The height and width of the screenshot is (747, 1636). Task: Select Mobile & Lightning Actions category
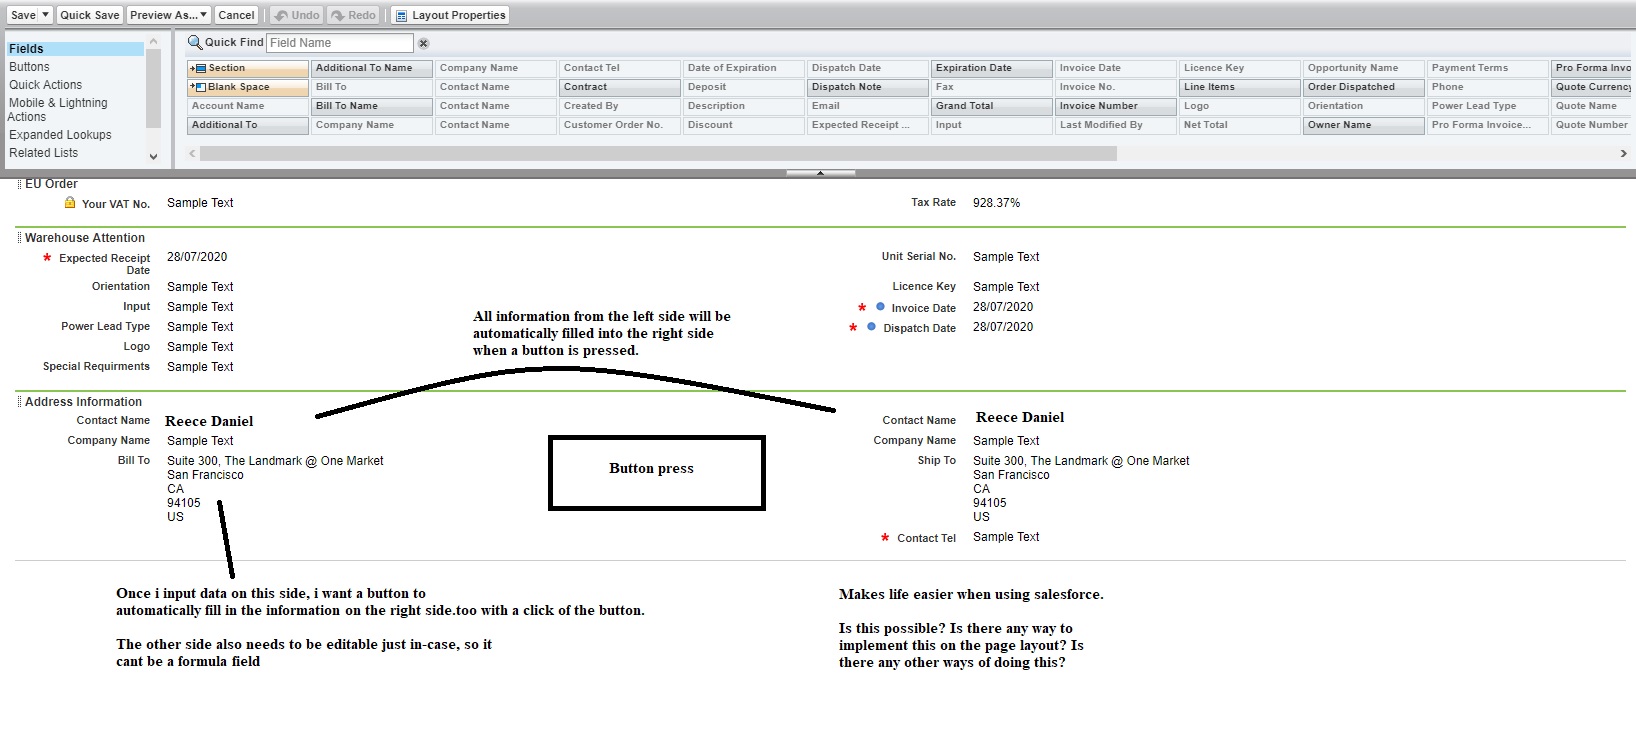pyautogui.click(x=57, y=110)
